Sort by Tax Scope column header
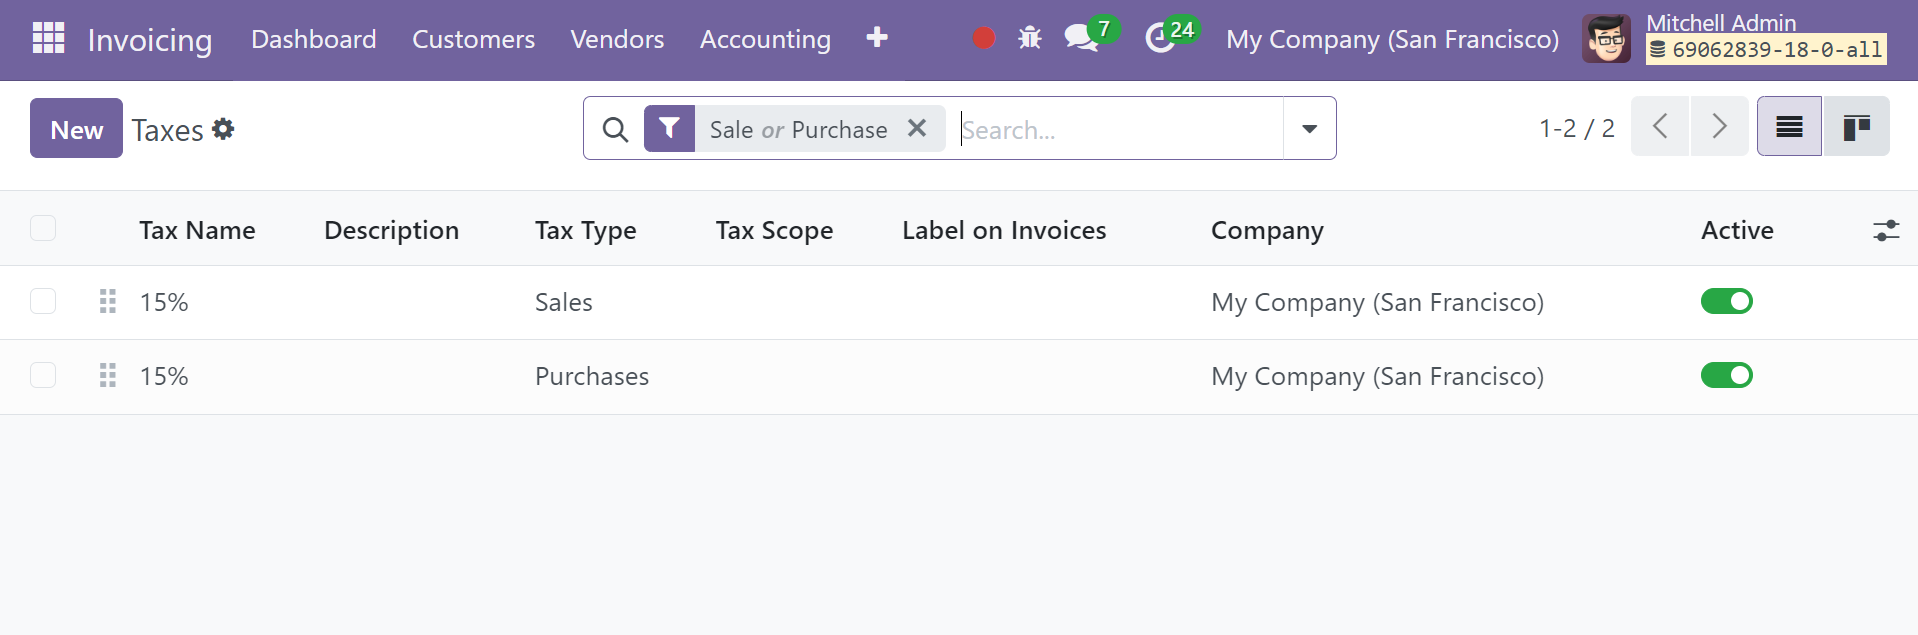The height and width of the screenshot is (635, 1918). click(x=774, y=230)
